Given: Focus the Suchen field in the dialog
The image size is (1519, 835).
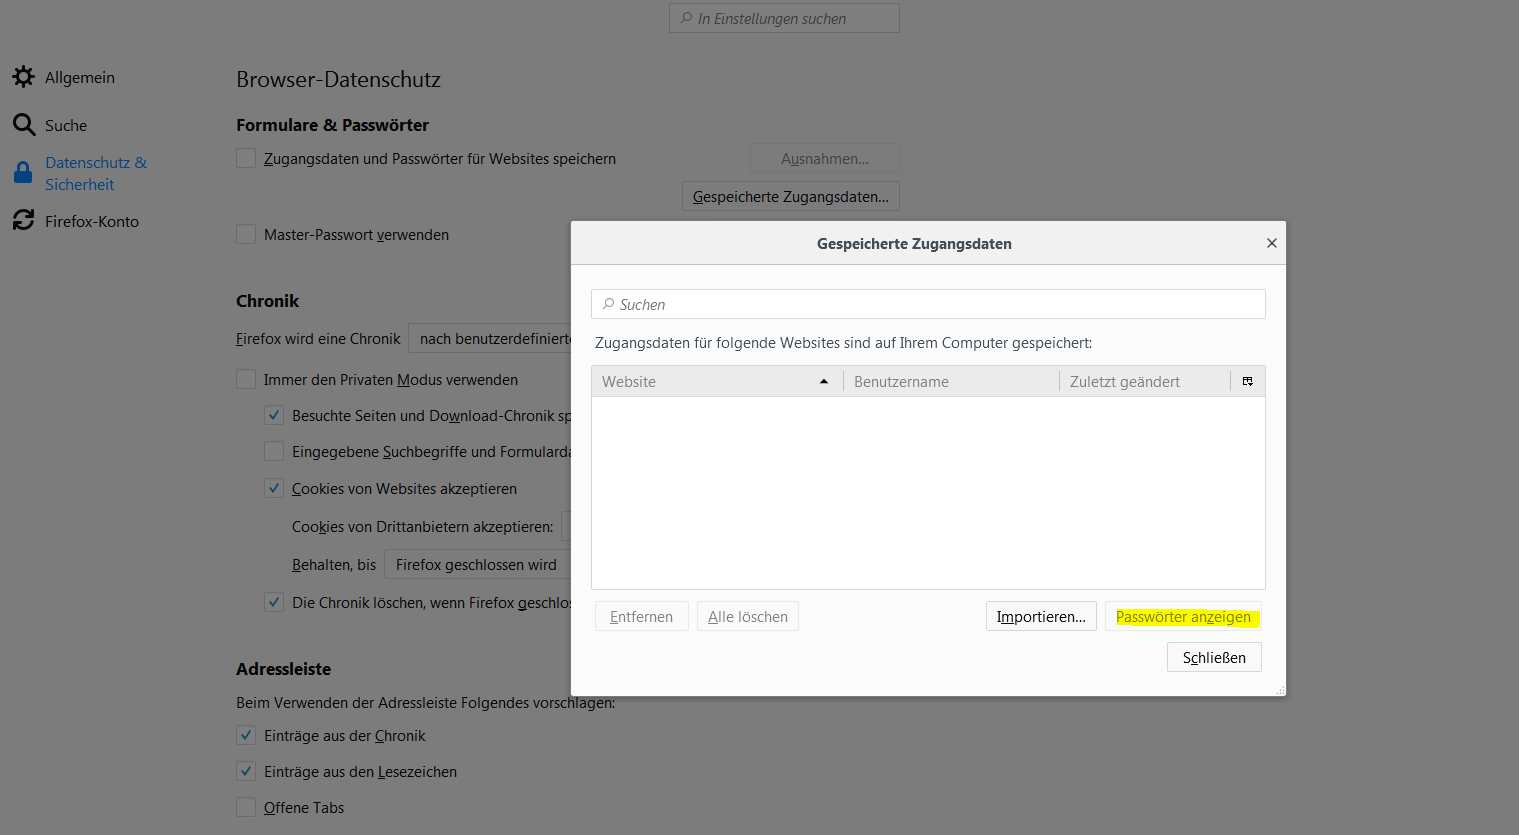Looking at the screenshot, I should pyautogui.click(x=928, y=304).
